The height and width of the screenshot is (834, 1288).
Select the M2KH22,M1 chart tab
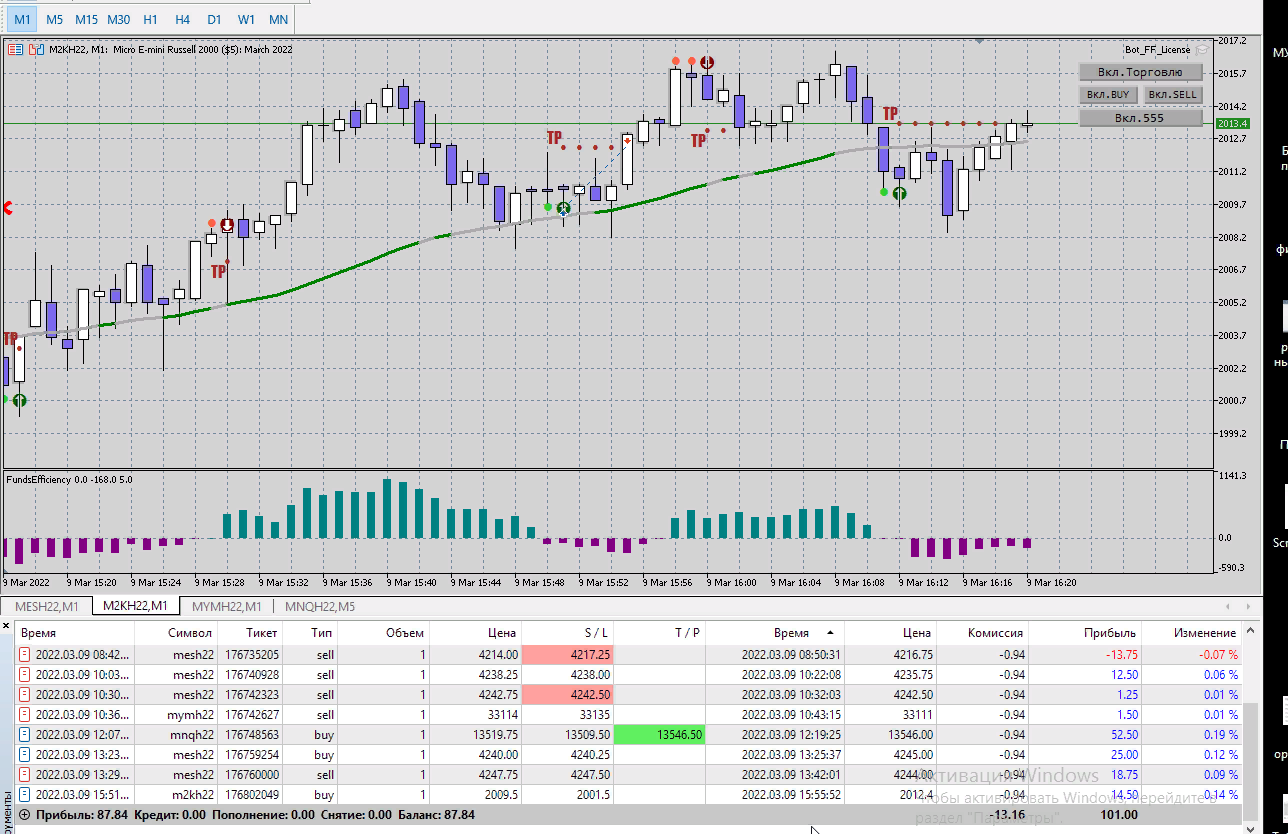134,606
